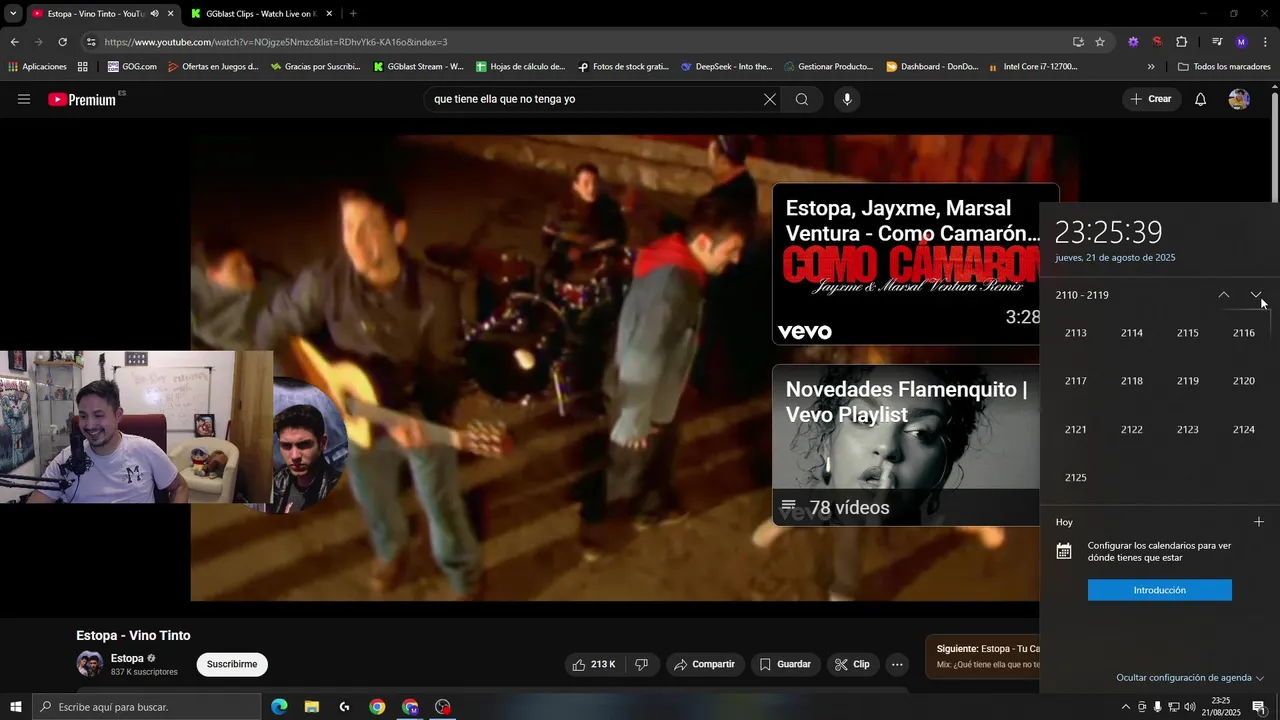Open File Explorer from the taskbar
1280x720 pixels.
point(311,707)
